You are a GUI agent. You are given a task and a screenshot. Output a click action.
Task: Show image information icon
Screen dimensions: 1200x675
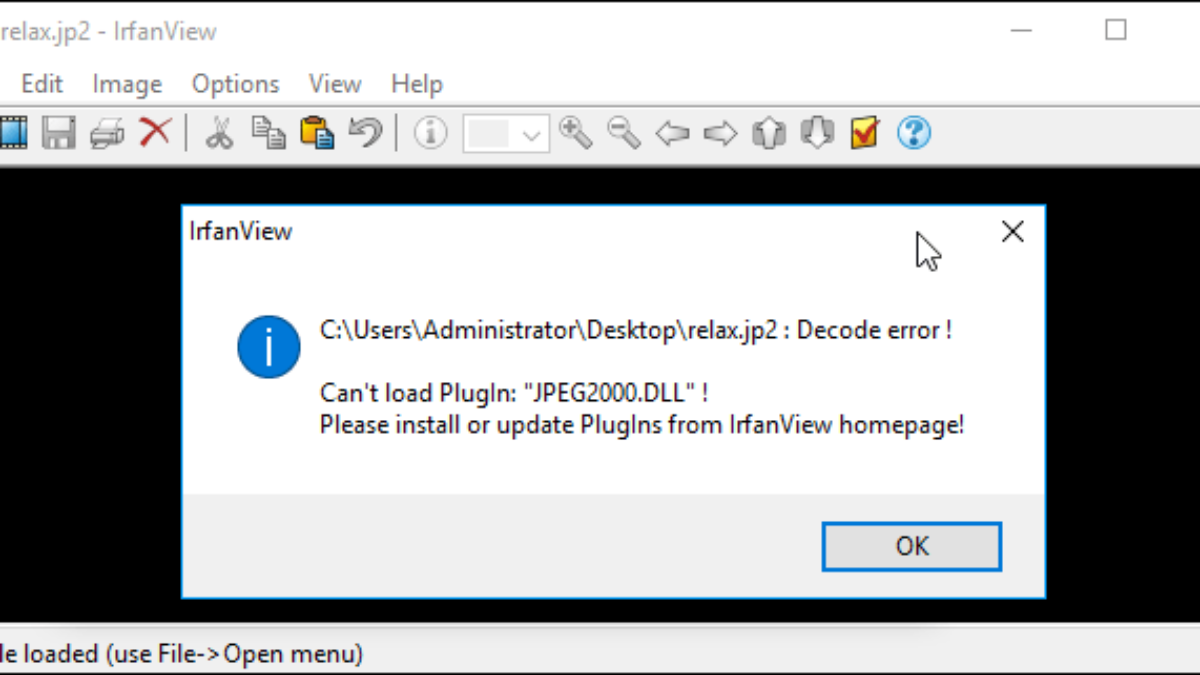[x=430, y=132]
